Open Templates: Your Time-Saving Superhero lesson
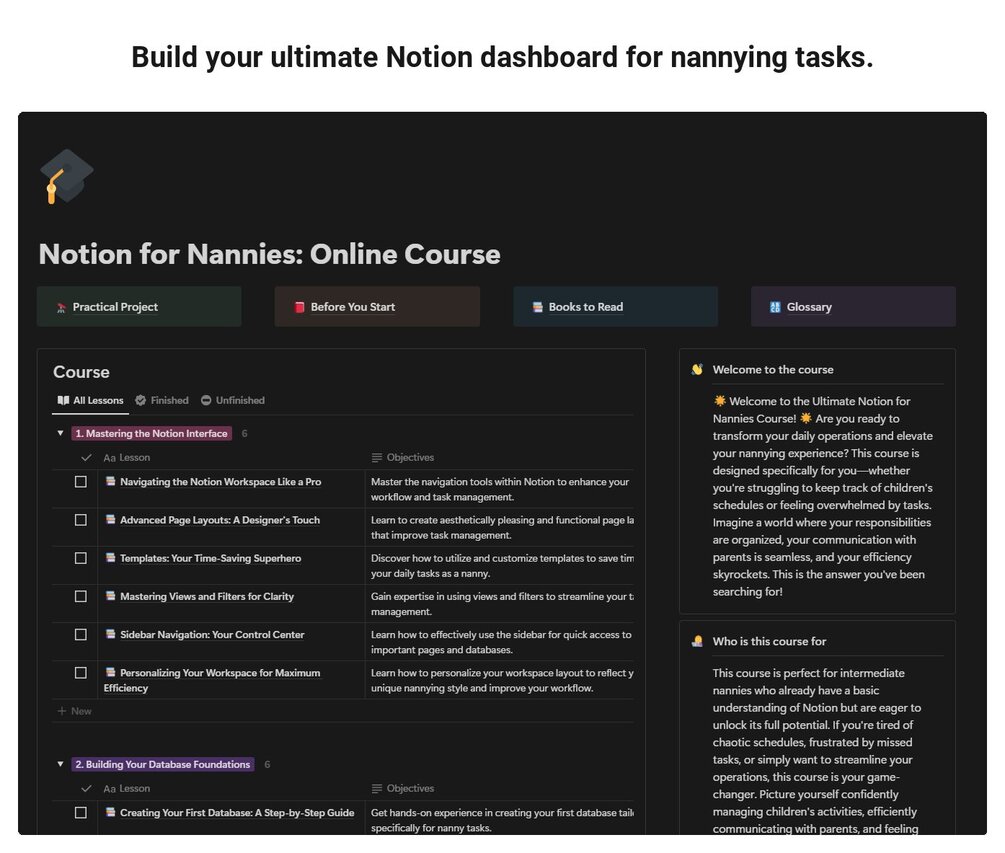Image resolution: width=1005 pixels, height=853 pixels. click(210, 558)
